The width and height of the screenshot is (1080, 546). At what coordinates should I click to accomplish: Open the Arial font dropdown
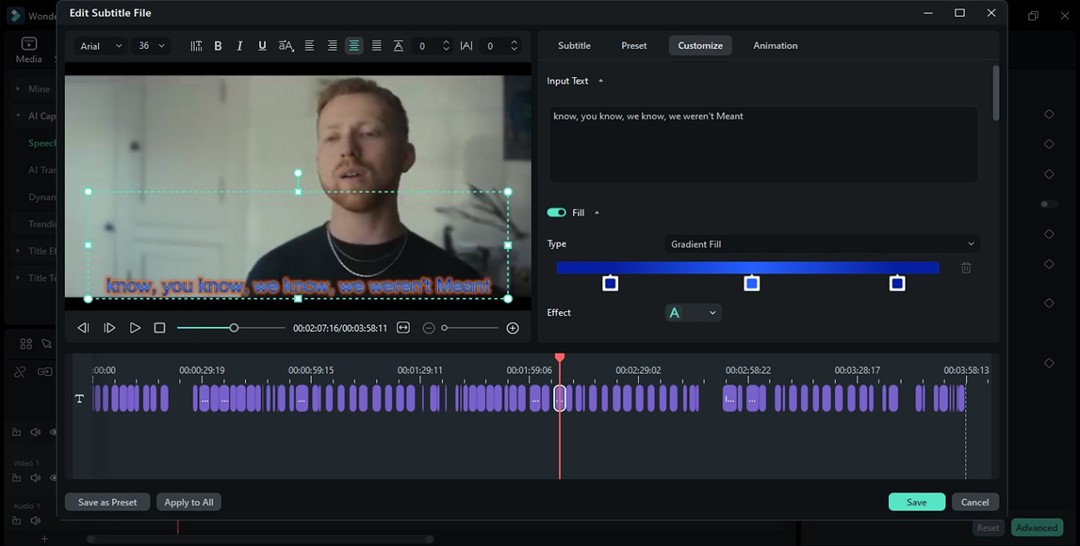point(101,46)
